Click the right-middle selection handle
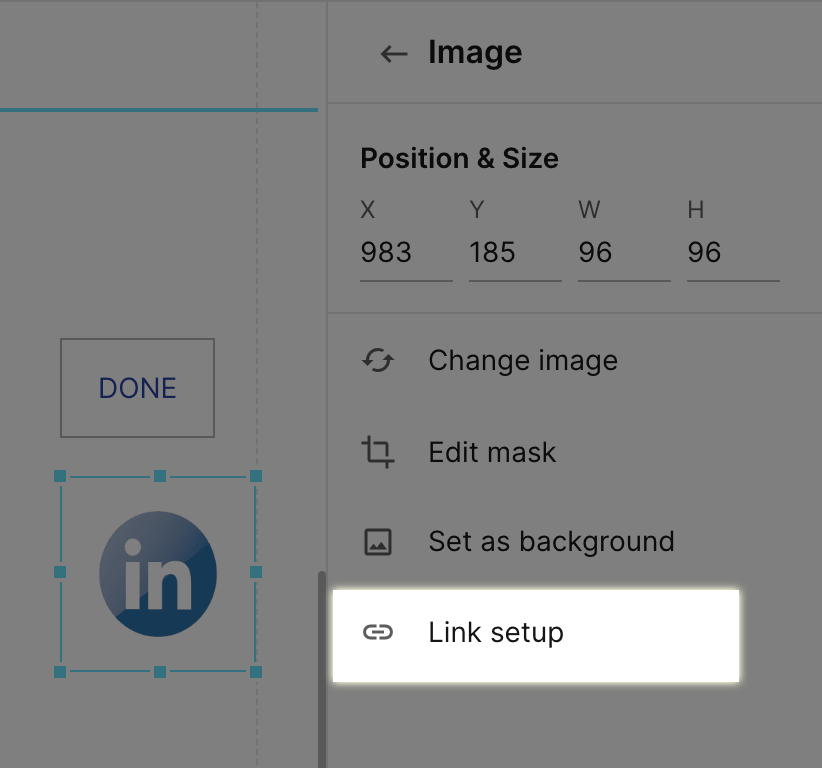The height and width of the screenshot is (768, 822). click(256, 572)
